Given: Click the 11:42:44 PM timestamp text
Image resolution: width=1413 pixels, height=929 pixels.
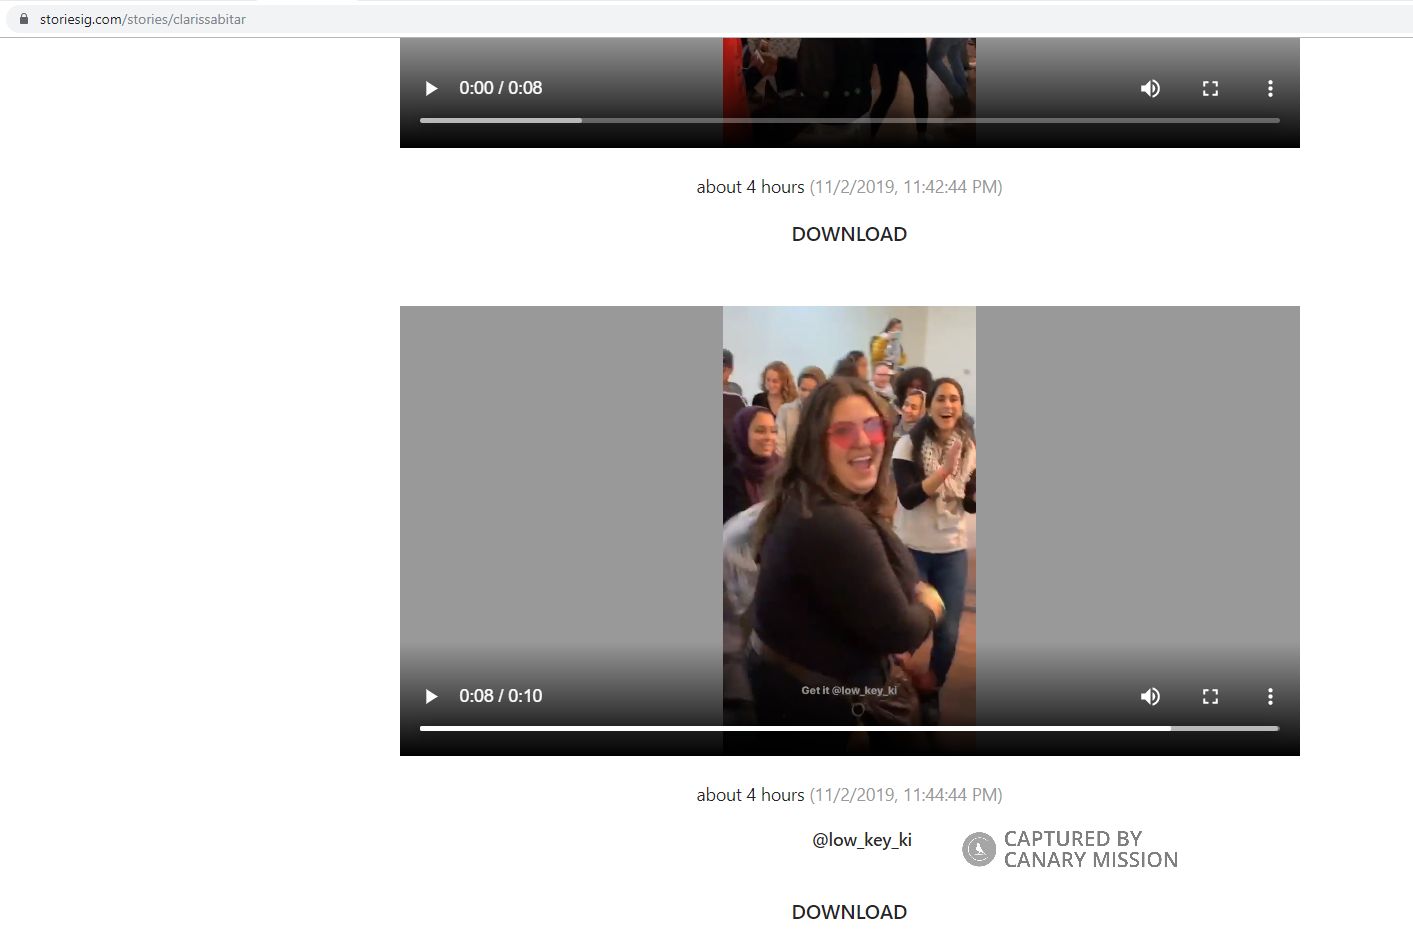Looking at the screenshot, I should 905,187.
